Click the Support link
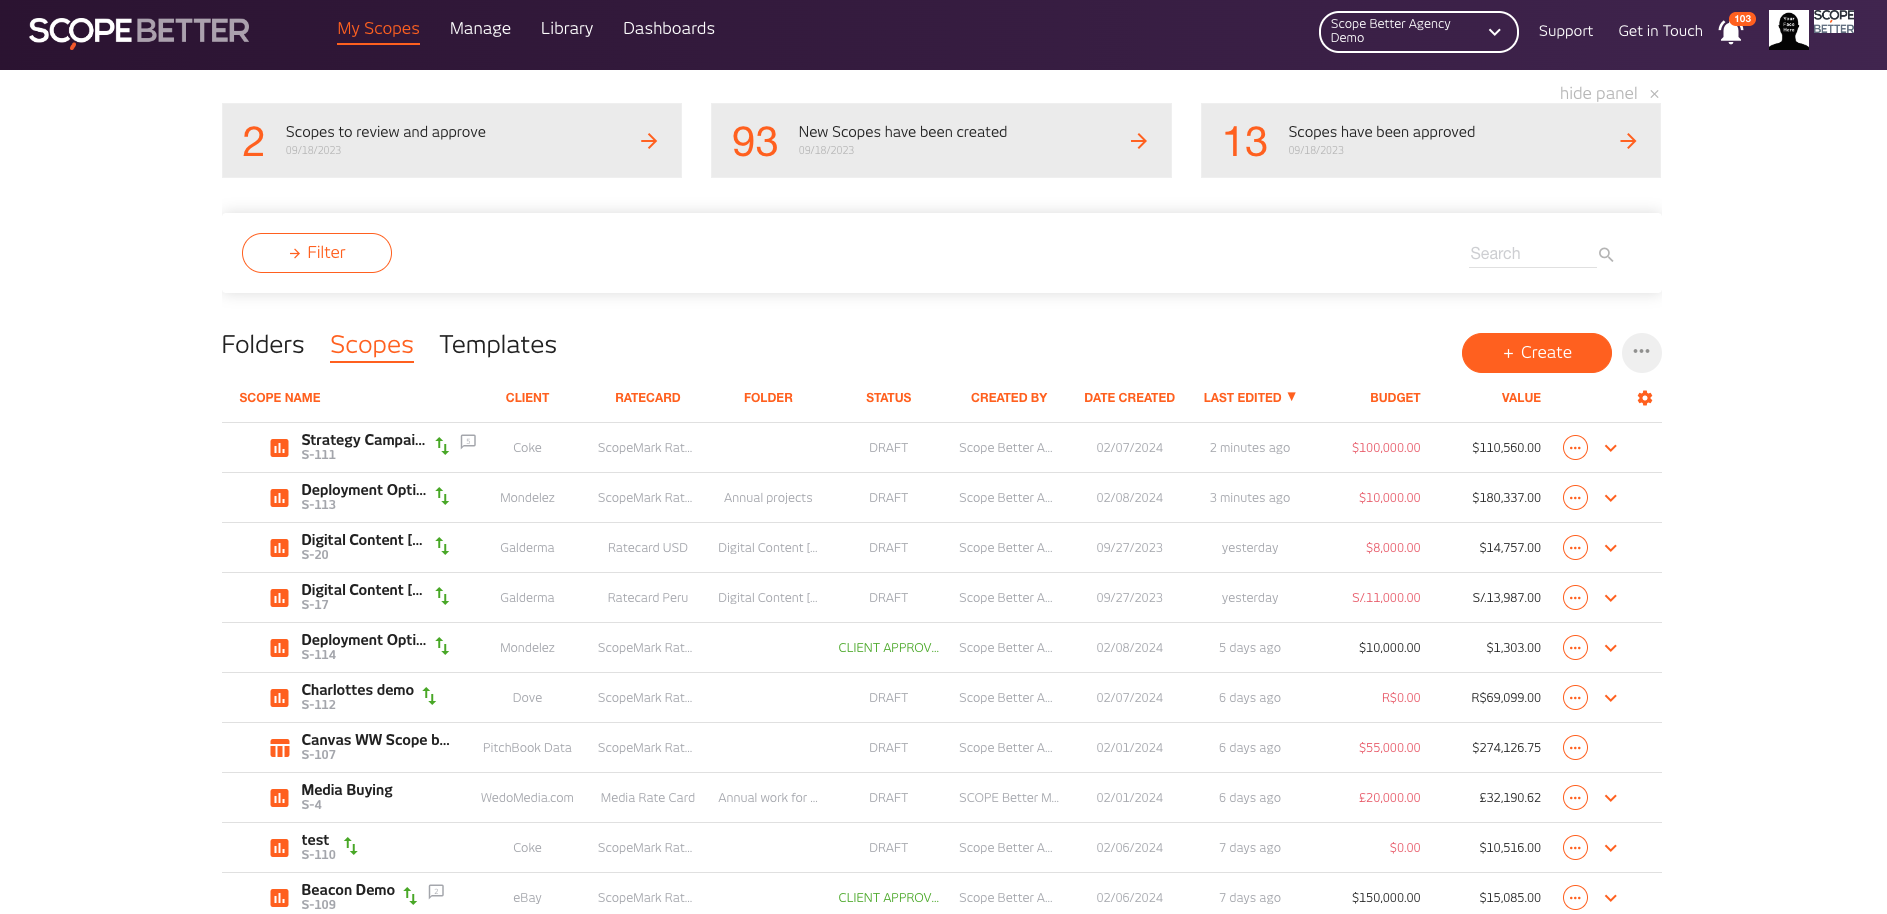The width and height of the screenshot is (1887, 914). 1566,32
